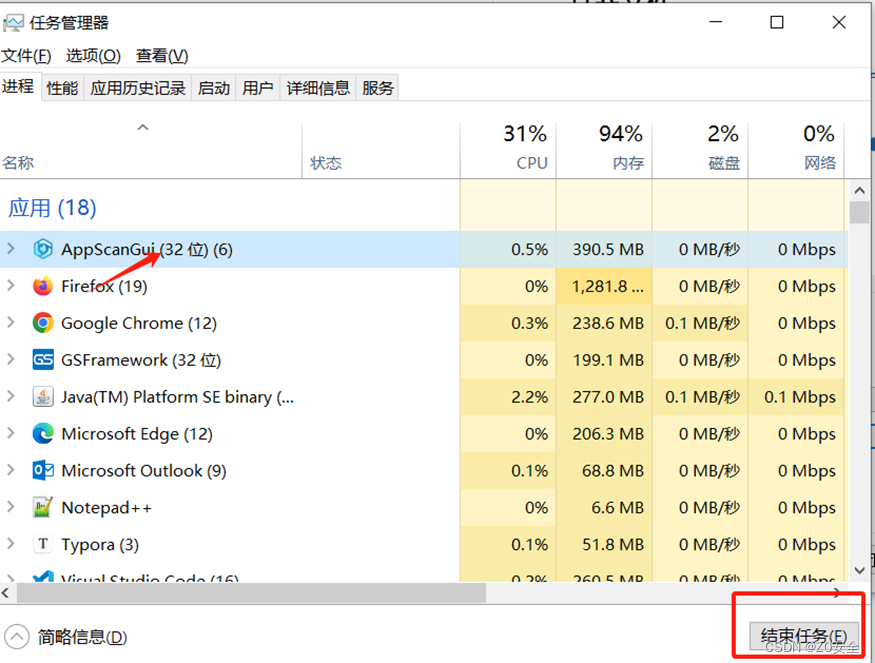Image resolution: width=875 pixels, height=663 pixels.
Task: Select the Google Chrome (12) row name
Action: (139, 323)
